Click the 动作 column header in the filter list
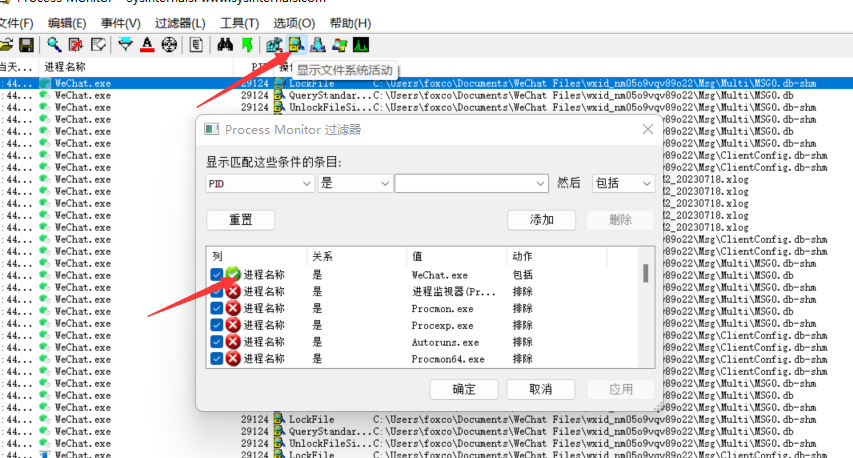The image size is (853, 458). pos(557,256)
